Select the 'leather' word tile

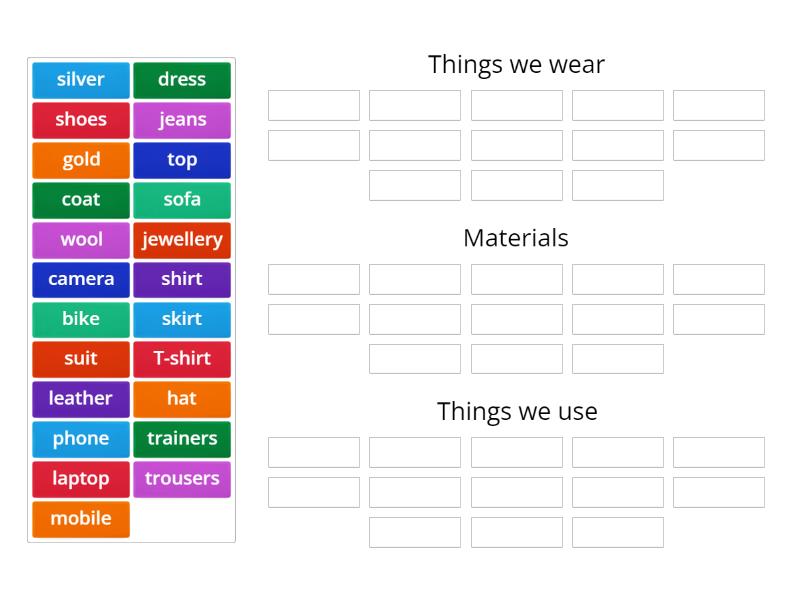[80, 399]
